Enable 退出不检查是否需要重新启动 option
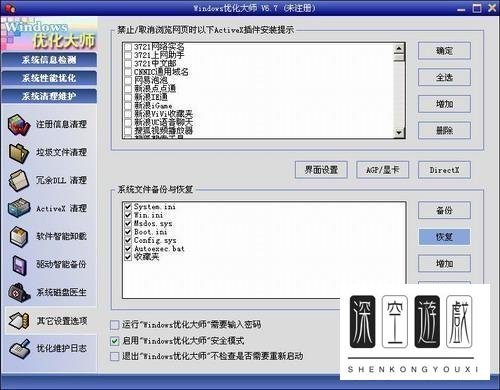The width and height of the screenshot is (500, 390). pyautogui.click(x=114, y=356)
